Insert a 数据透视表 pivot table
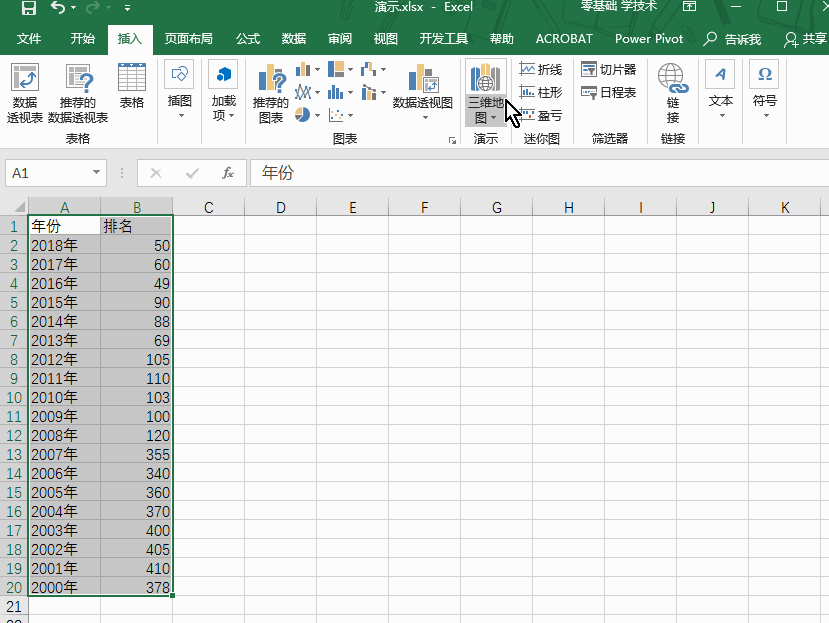The height and width of the screenshot is (623, 829). (x=25, y=94)
